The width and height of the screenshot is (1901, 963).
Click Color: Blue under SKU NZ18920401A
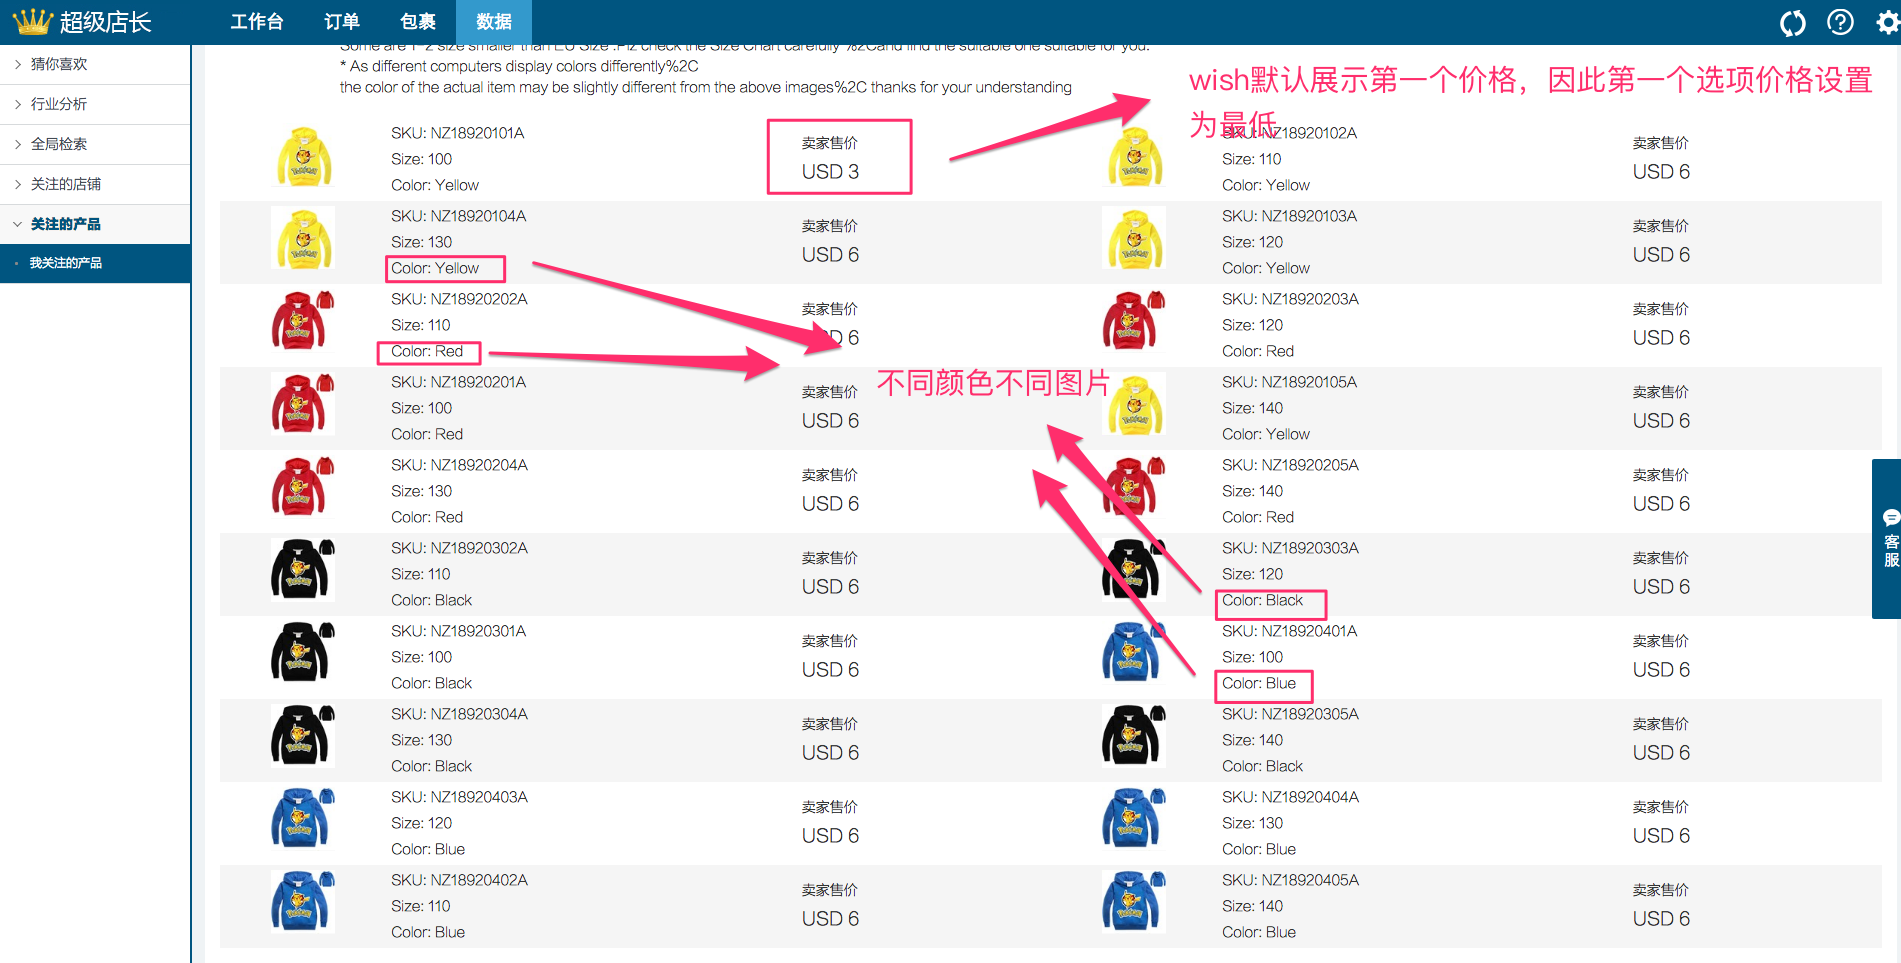pyautogui.click(x=1259, y=683)
